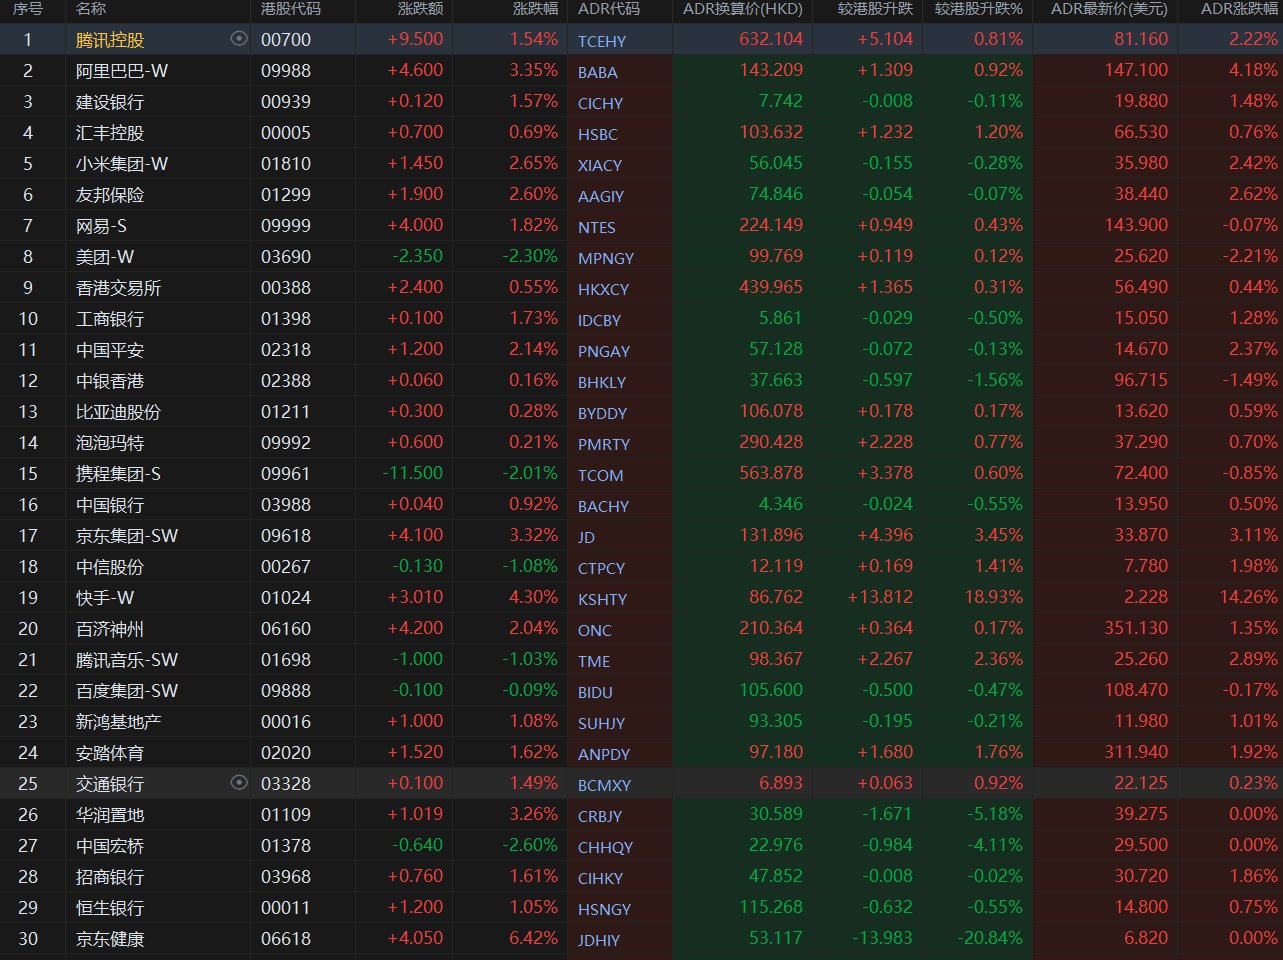Click stock code 09988
1283x960 pixels.
[x=286, y=71]
